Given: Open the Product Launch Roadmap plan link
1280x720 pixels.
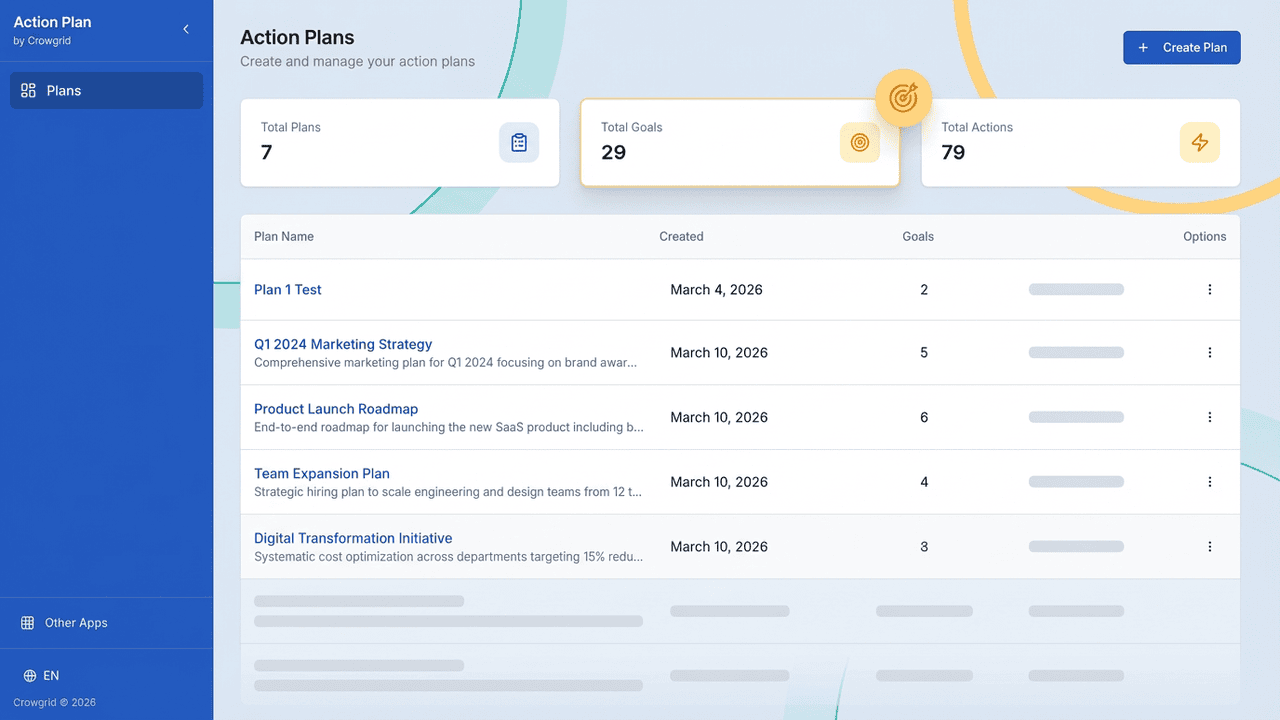Looking at the screenshot, I should point(336,409).
